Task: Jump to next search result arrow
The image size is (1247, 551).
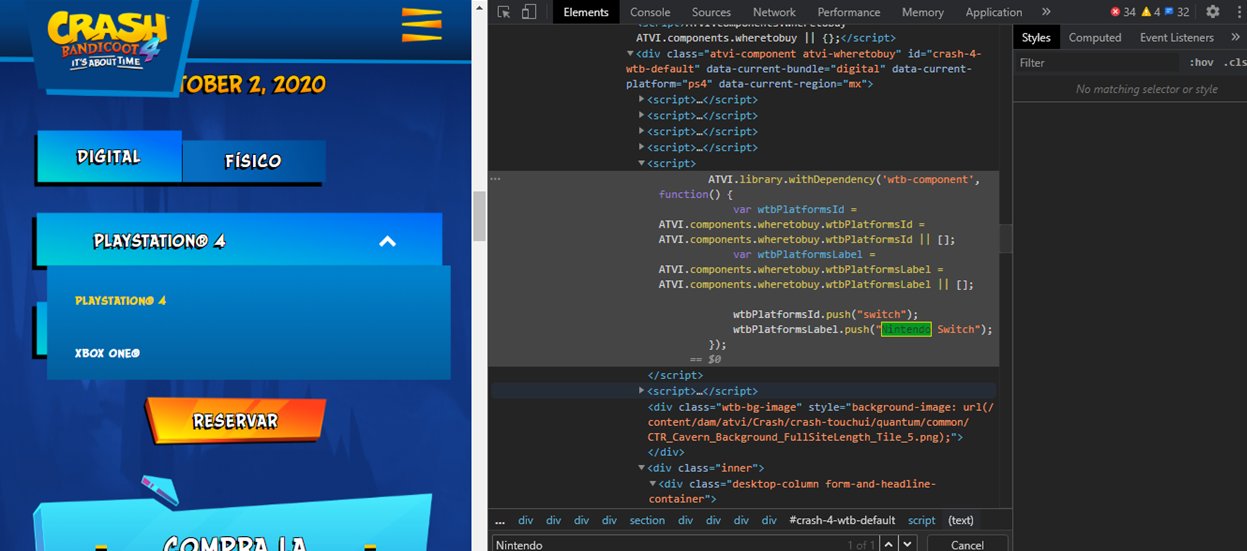Action: point(907,544)
